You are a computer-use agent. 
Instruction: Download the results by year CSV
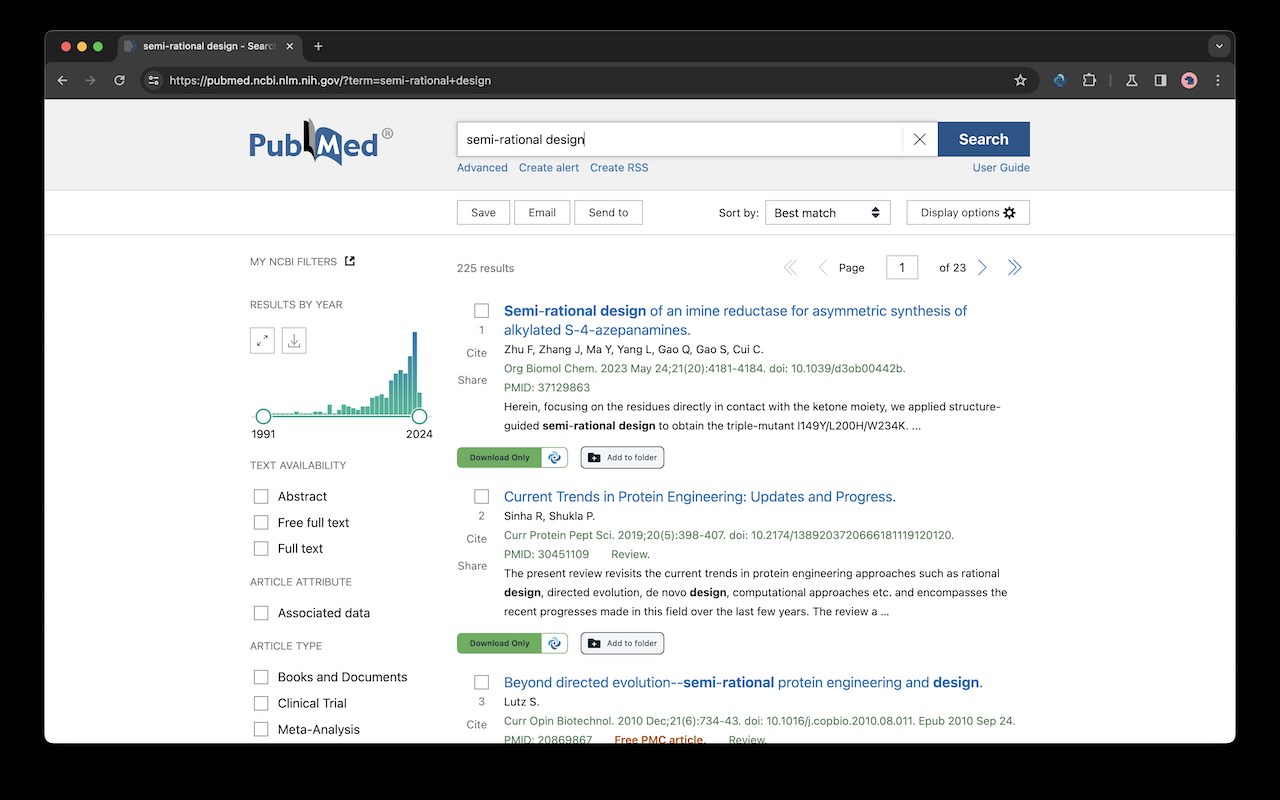point(294,340)
